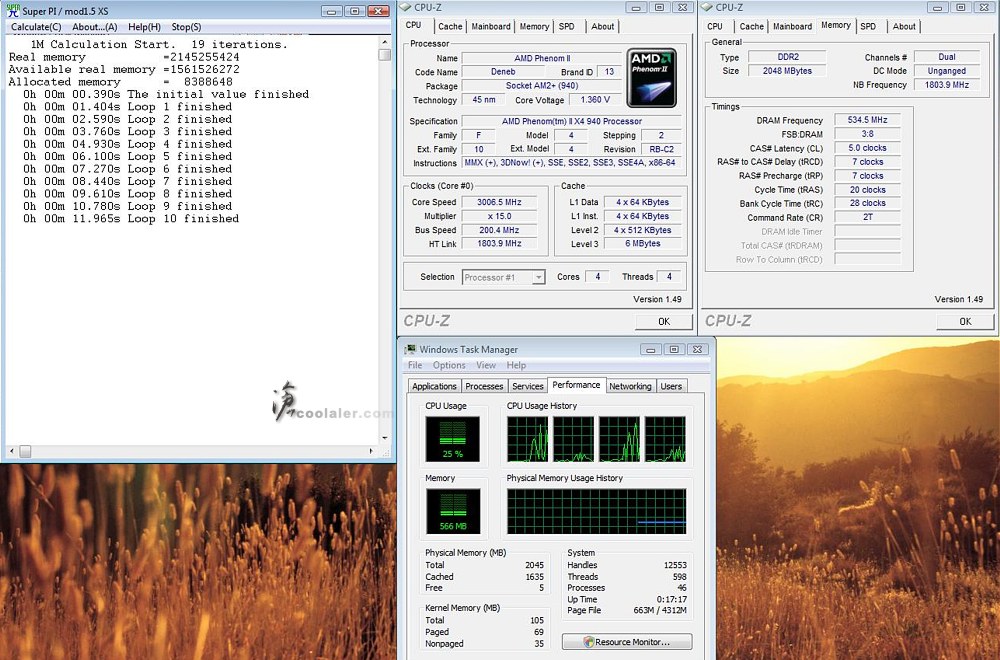Click the memory Size value 2048 MBytes

(x=788, y=71)
